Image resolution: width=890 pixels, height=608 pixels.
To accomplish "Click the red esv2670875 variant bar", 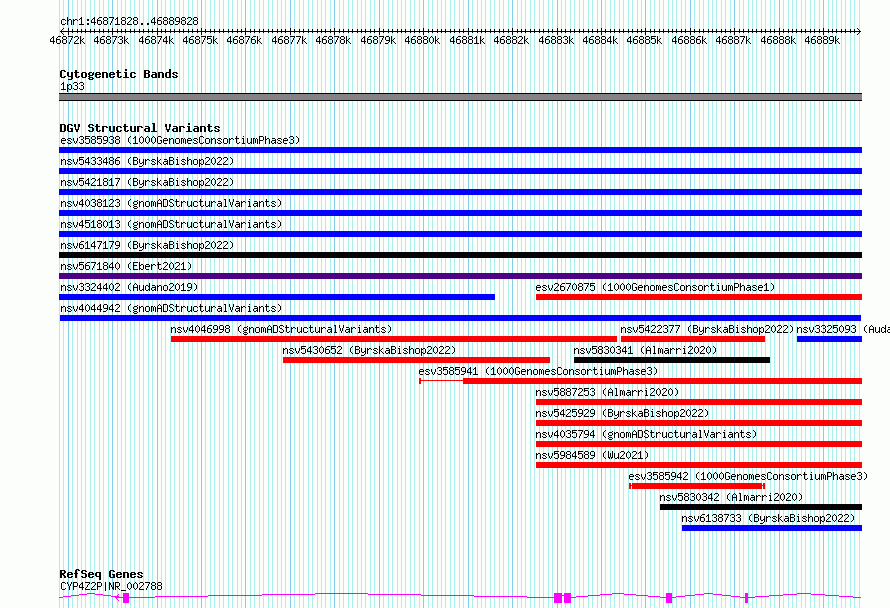I will (x=699, y=297).
